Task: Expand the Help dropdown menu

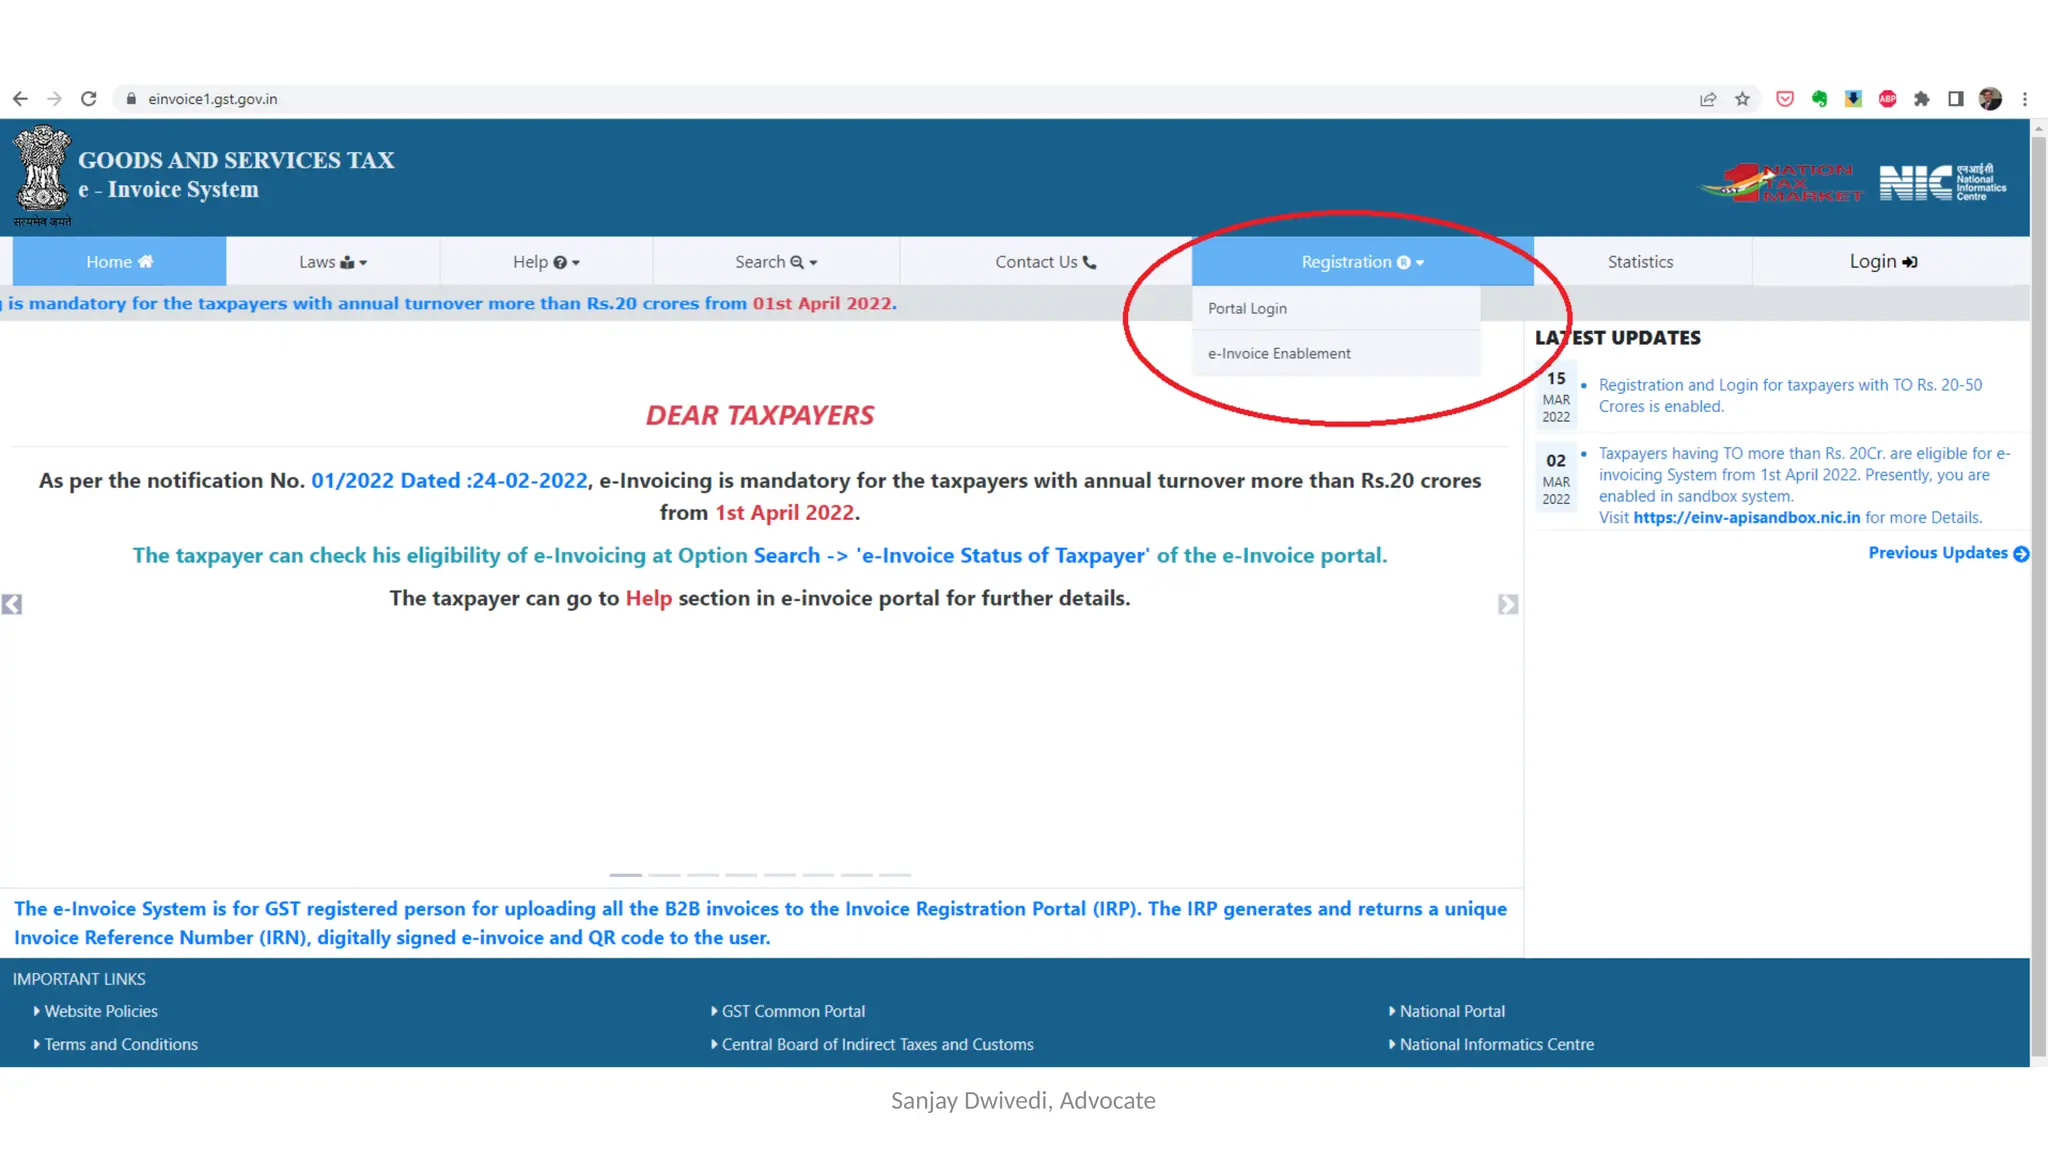Action: pos(546,262)
